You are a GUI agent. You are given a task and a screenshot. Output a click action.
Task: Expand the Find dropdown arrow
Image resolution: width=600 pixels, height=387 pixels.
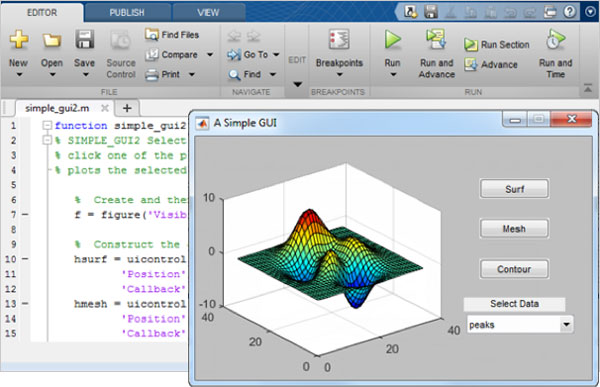(x=272, y=75)
